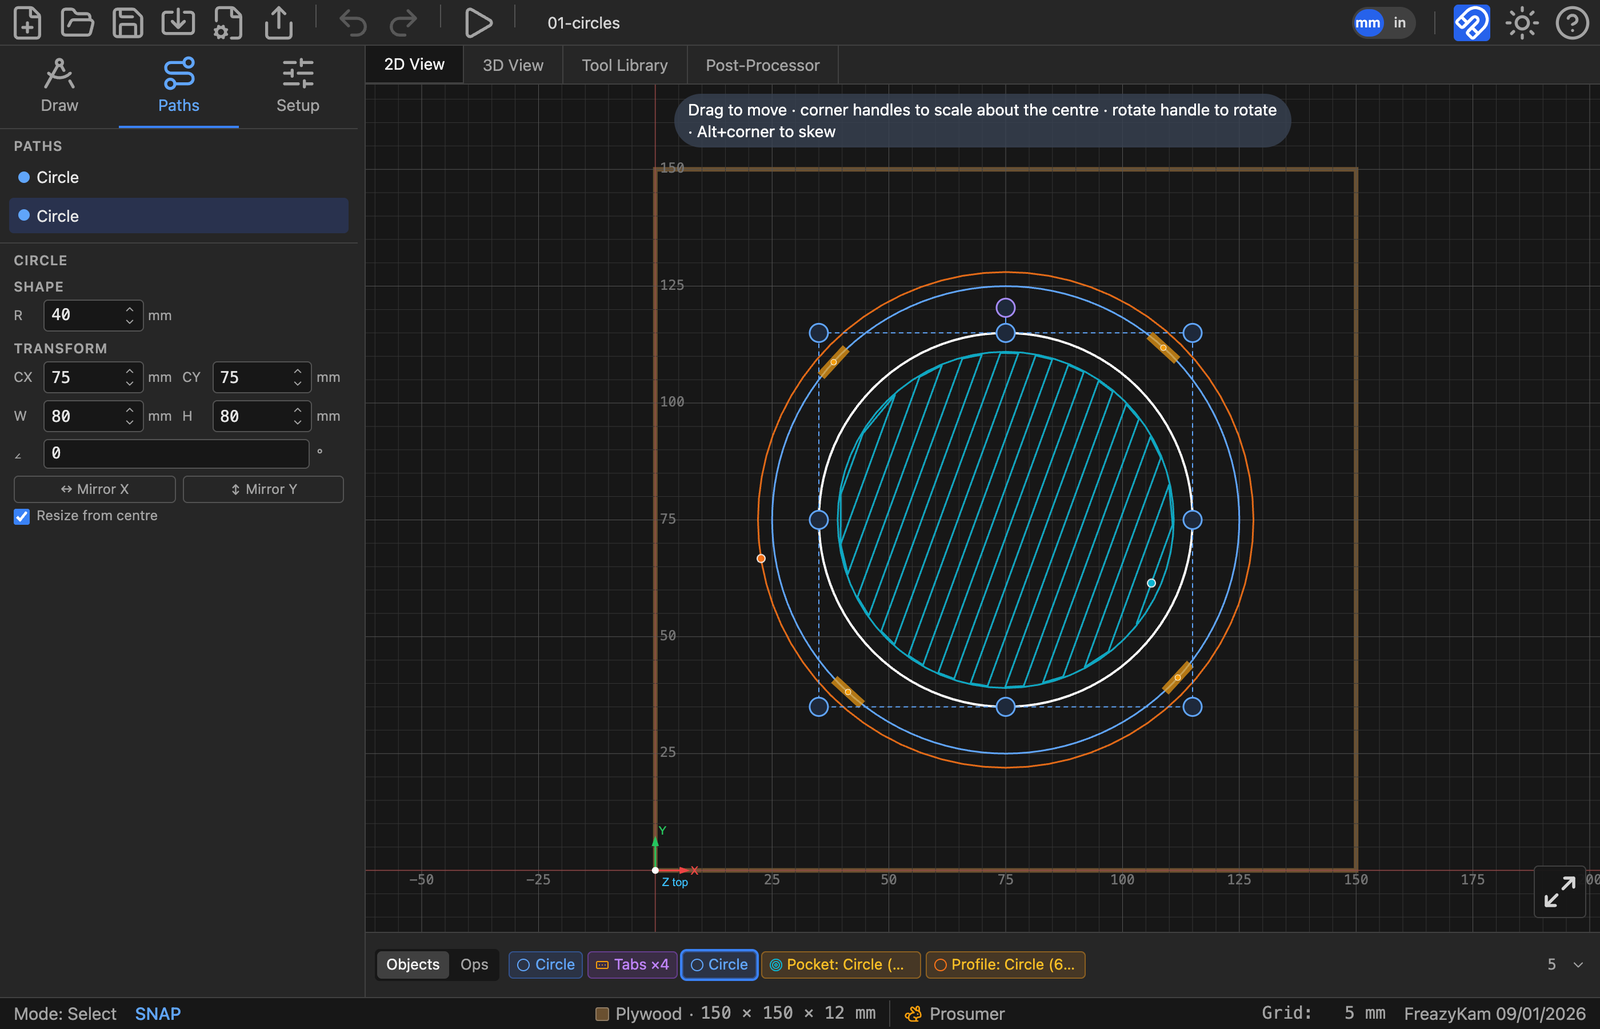
Task: Click the bottom-right corner scale handle
Action: pos(1193,707)
